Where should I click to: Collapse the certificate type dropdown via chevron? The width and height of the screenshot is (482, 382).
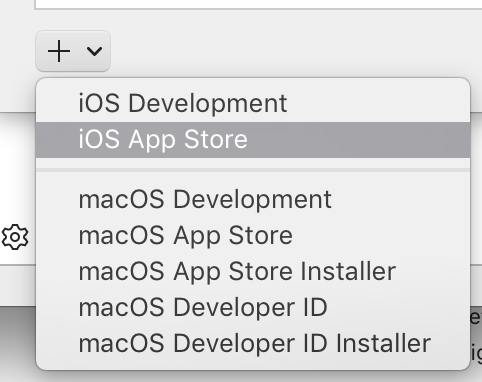tap(94, 51)
